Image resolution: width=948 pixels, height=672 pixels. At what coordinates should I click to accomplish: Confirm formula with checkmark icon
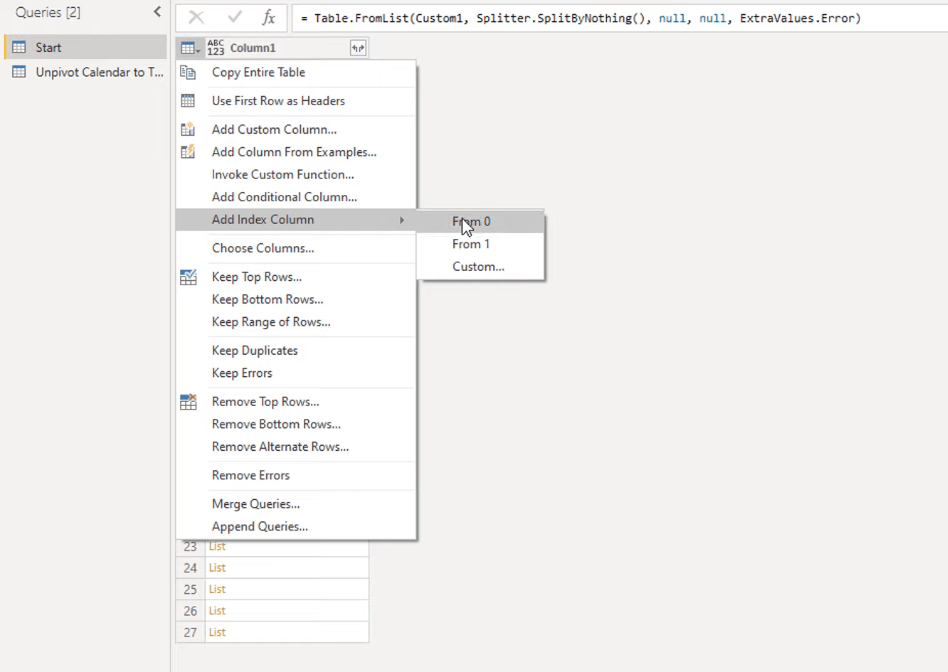pos(234,18)
